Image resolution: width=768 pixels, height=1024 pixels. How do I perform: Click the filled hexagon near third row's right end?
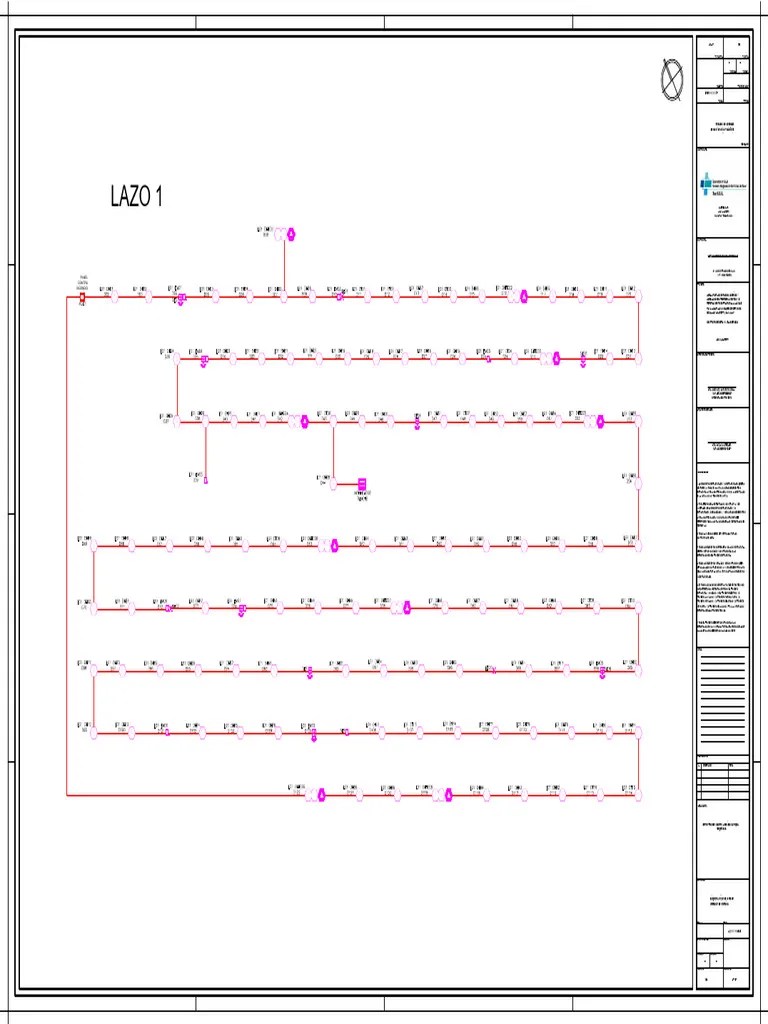(x=600, y=422)
